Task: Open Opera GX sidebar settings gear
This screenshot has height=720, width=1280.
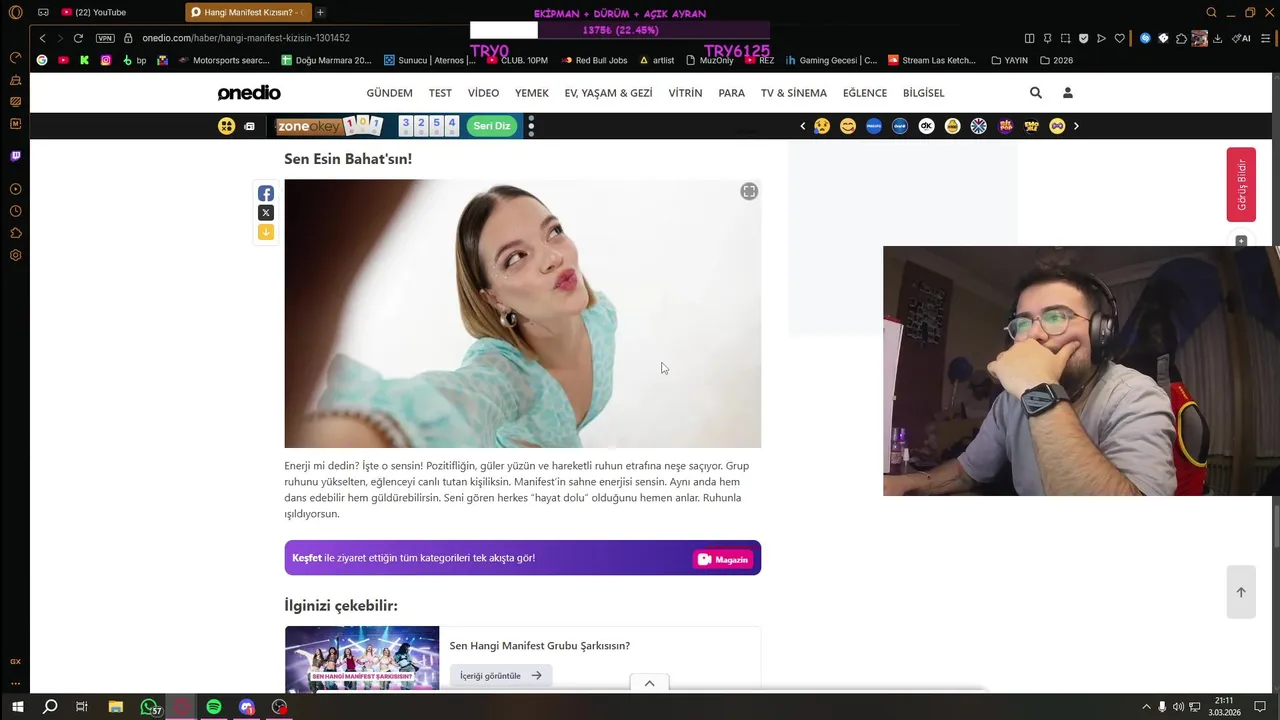Action: (15, 255)
